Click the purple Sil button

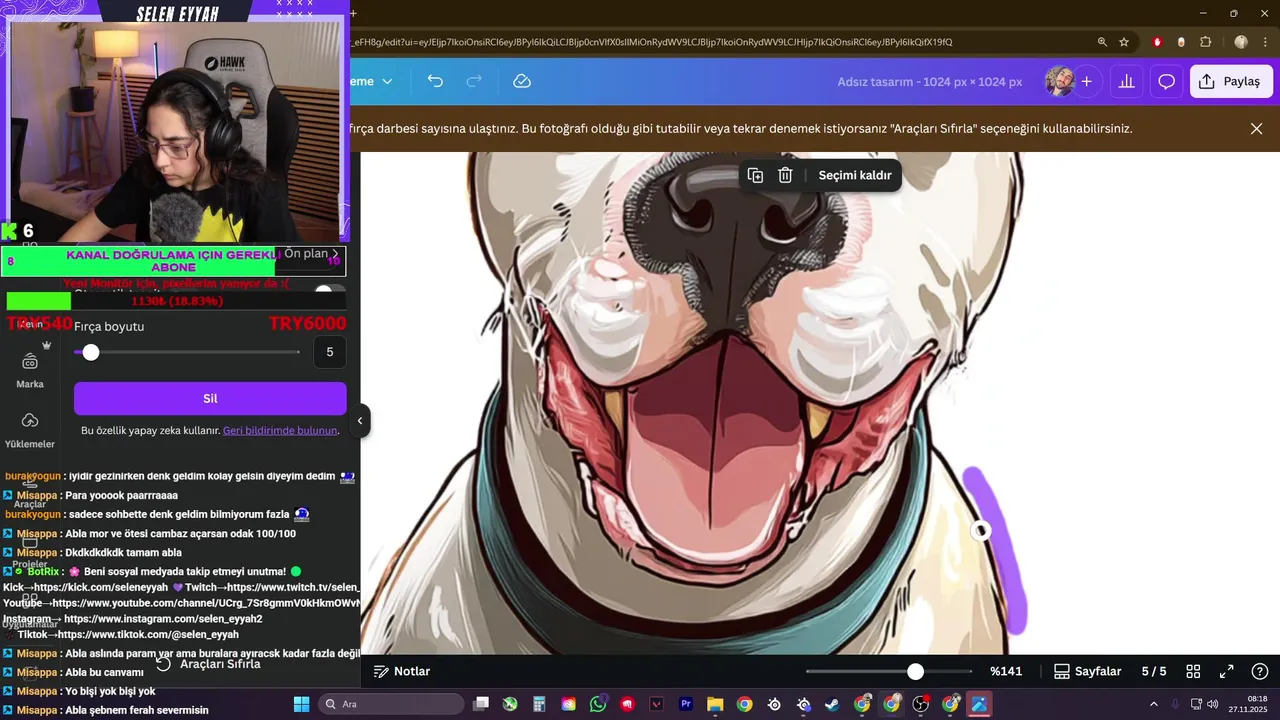click(210, 398)
